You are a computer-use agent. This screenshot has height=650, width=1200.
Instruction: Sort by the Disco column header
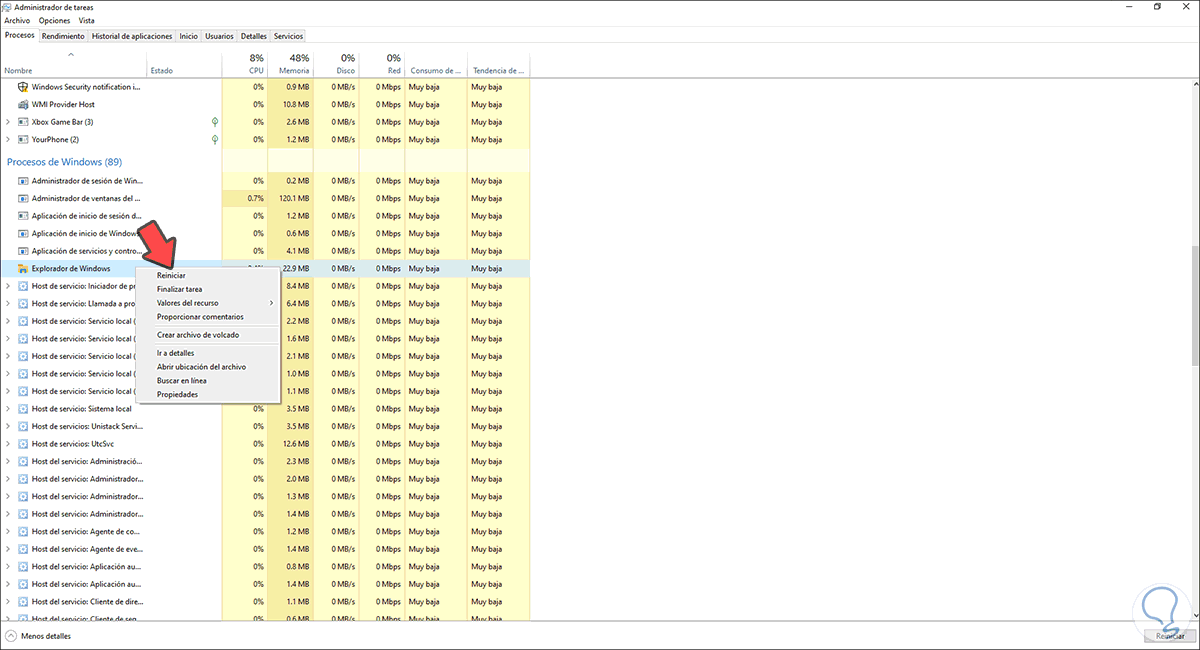tap(336, 64)
